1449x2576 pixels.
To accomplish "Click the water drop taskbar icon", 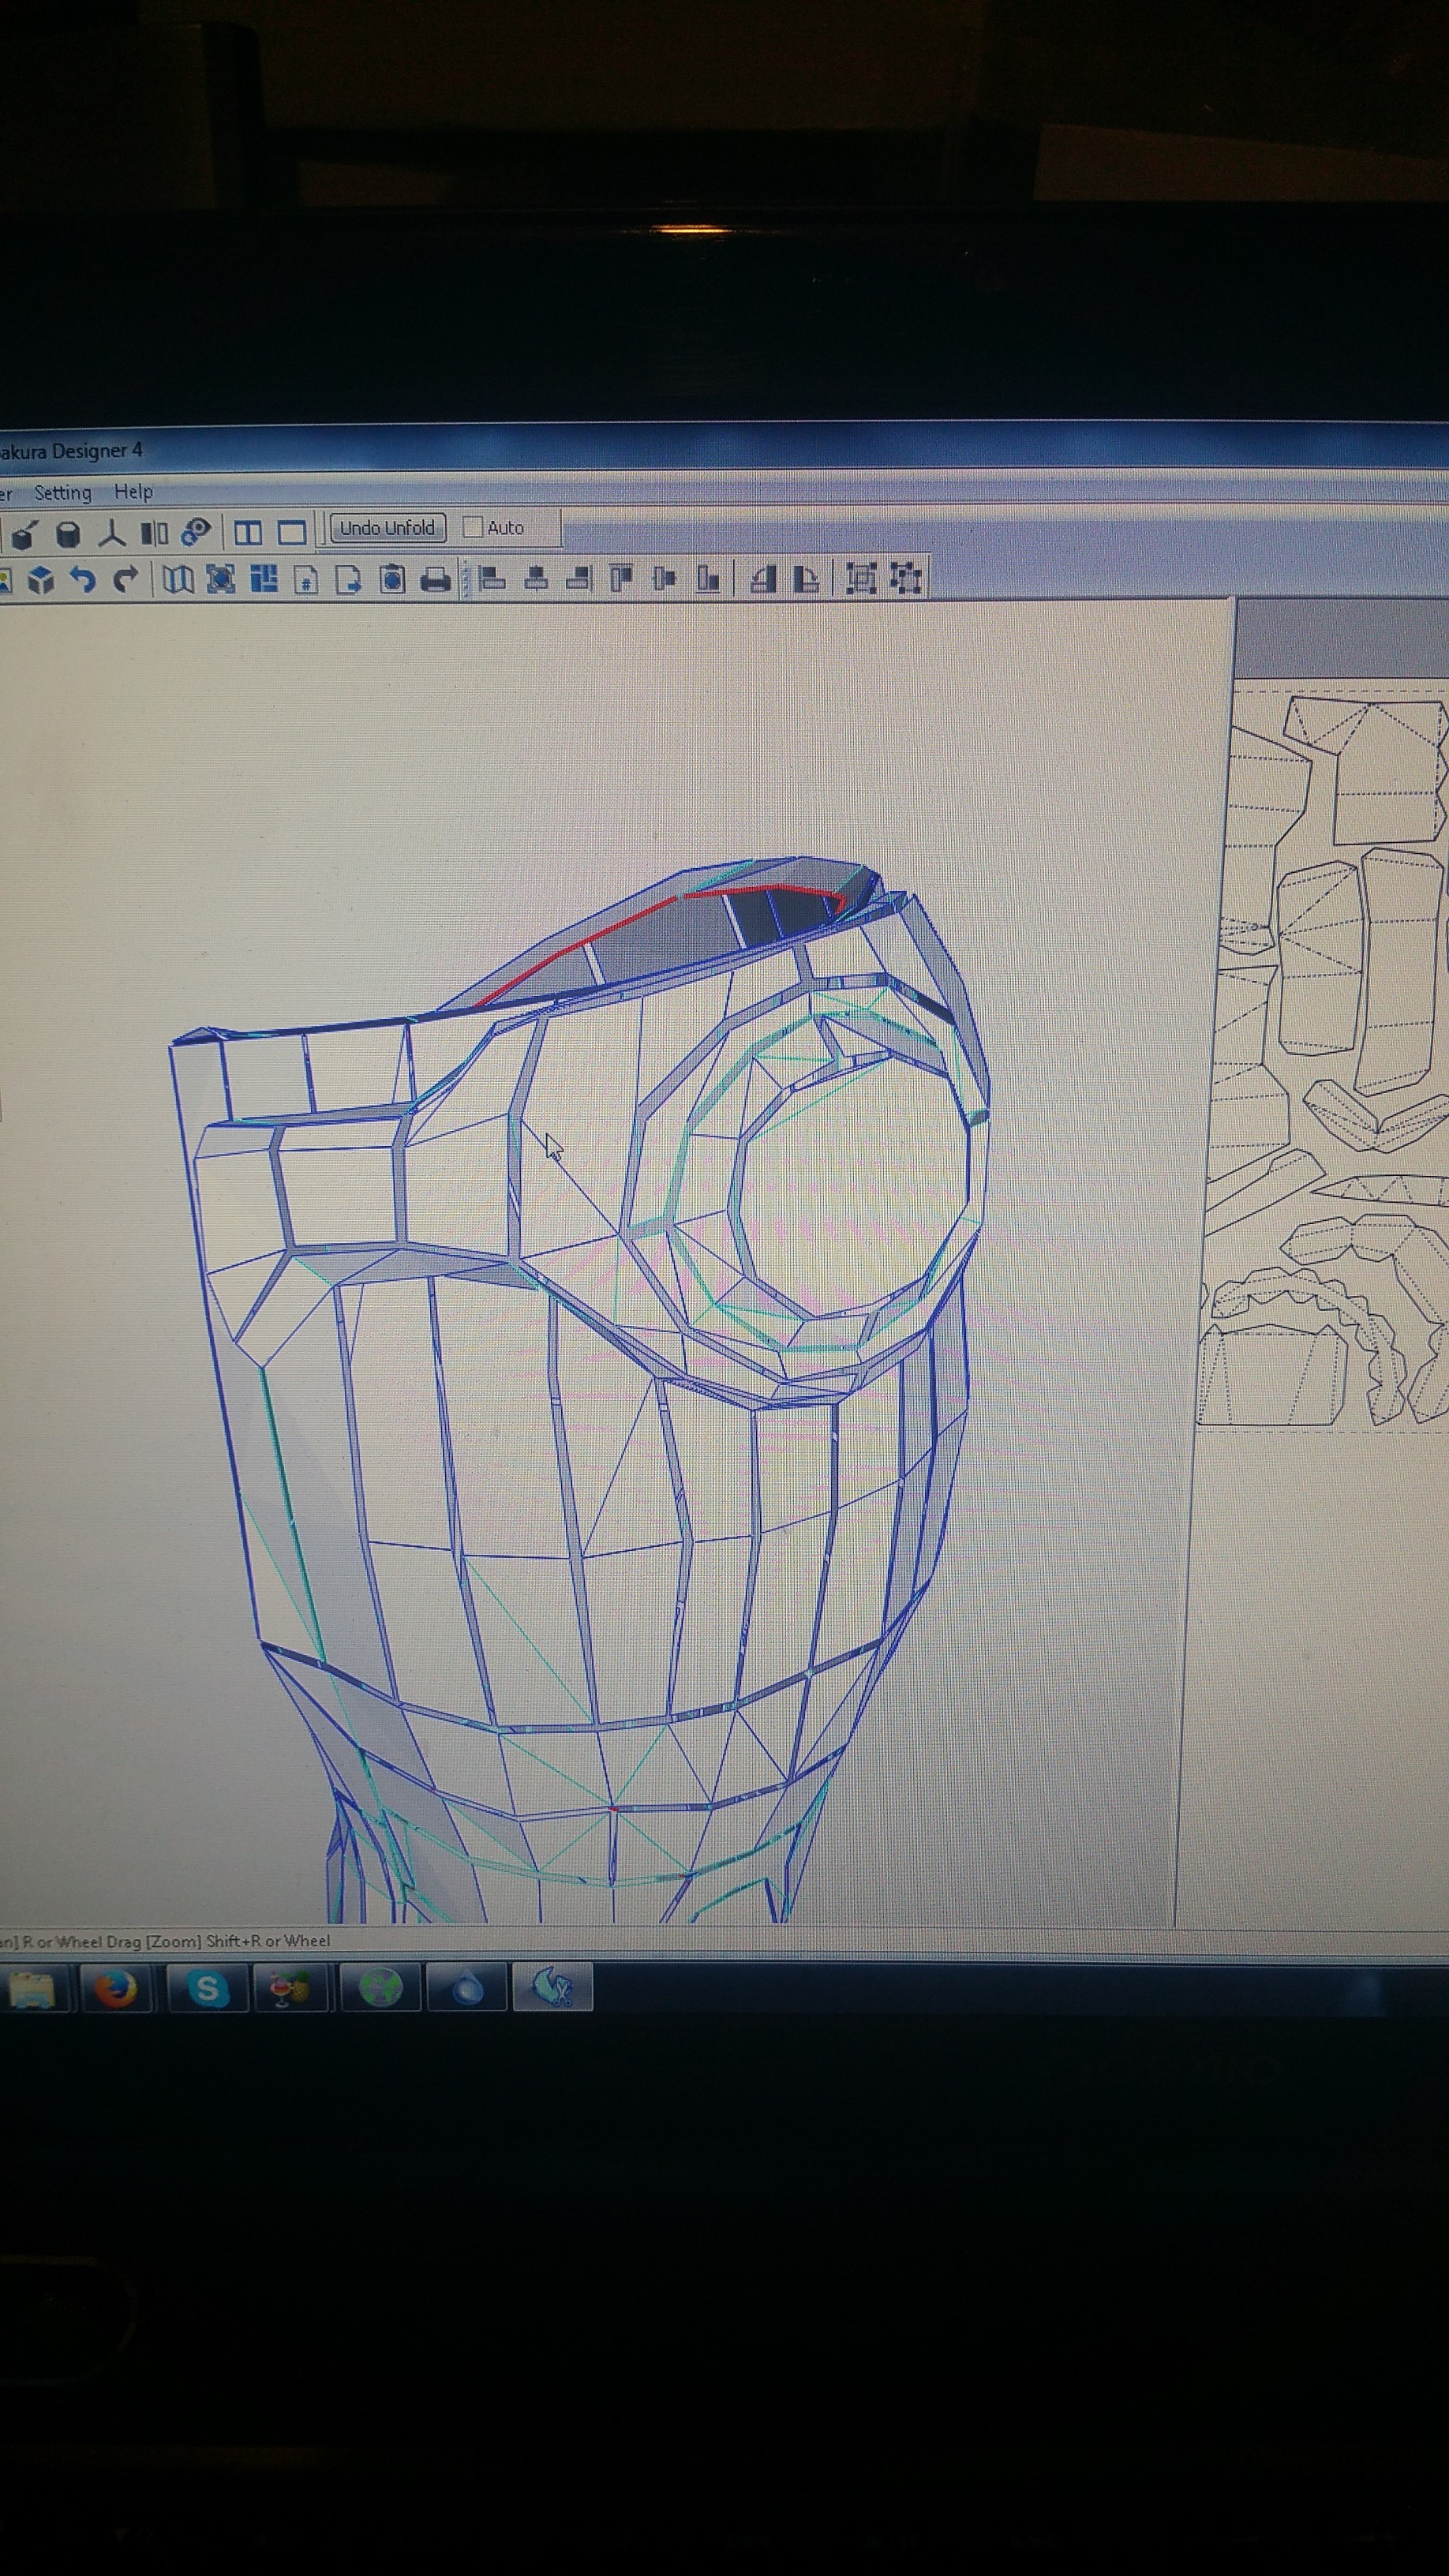I will [466, 1989].
